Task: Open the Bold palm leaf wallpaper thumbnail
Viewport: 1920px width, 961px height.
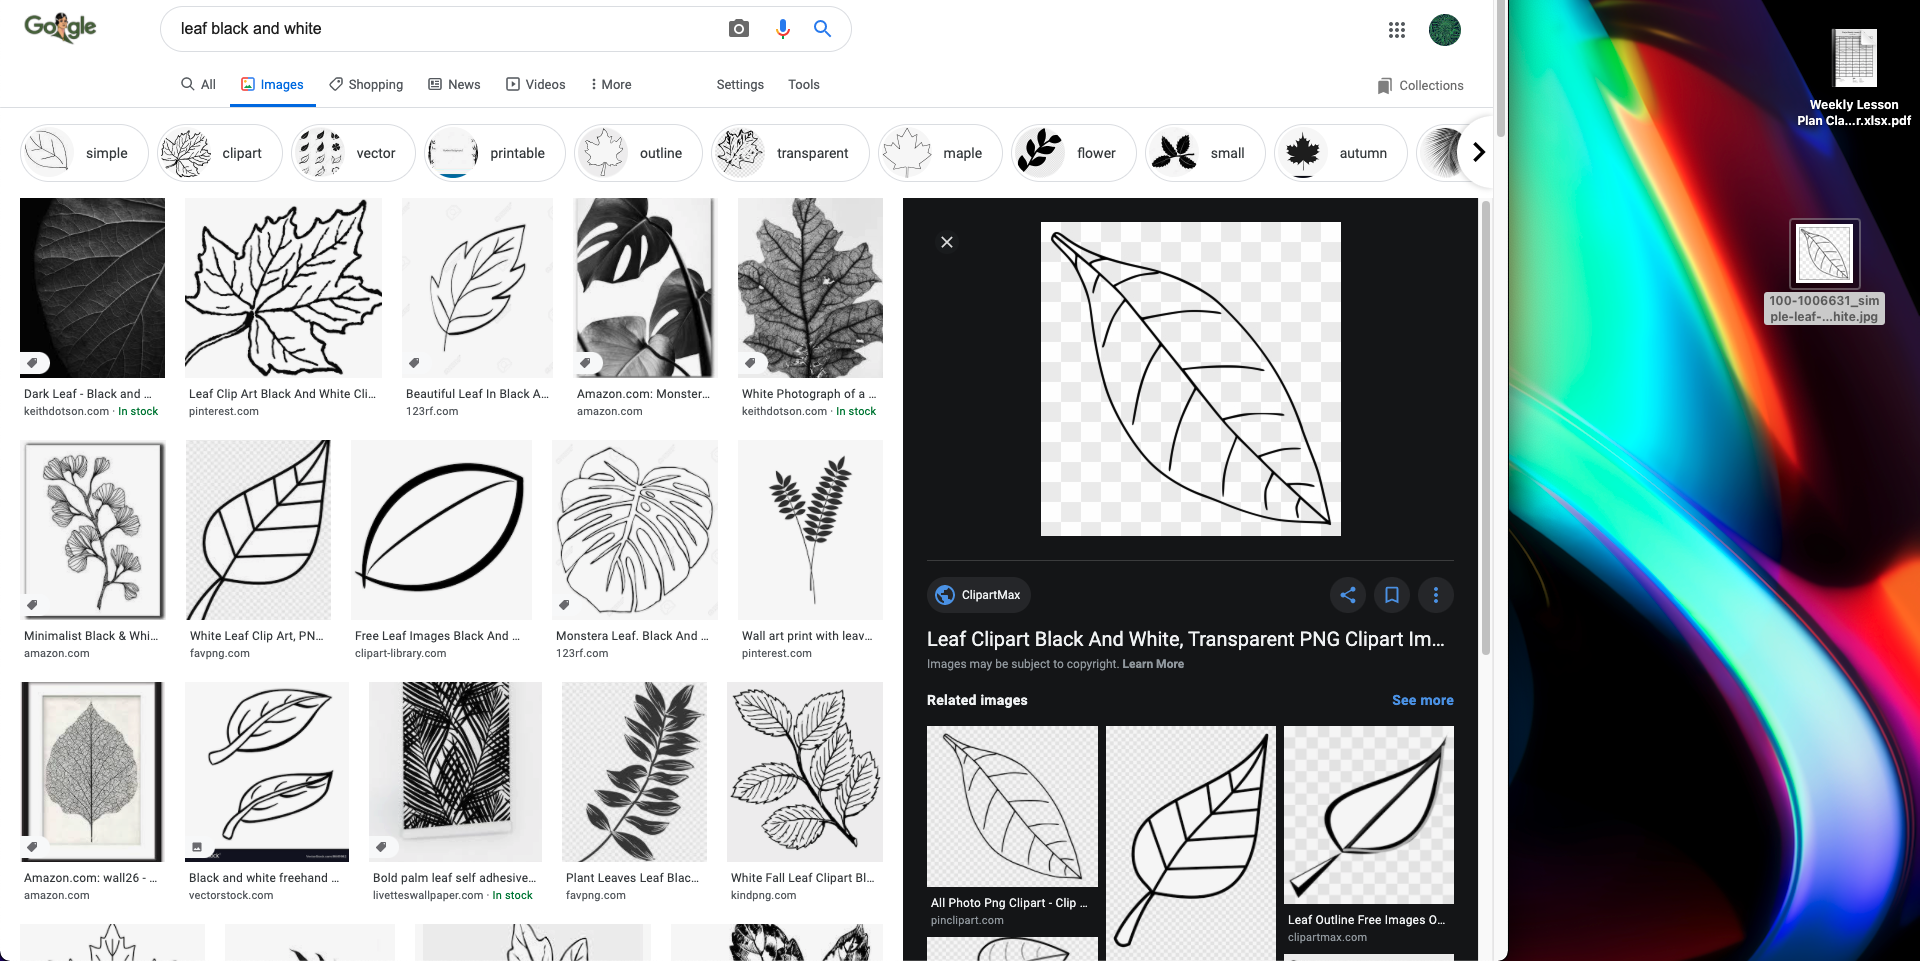Action: pos(455,772)
